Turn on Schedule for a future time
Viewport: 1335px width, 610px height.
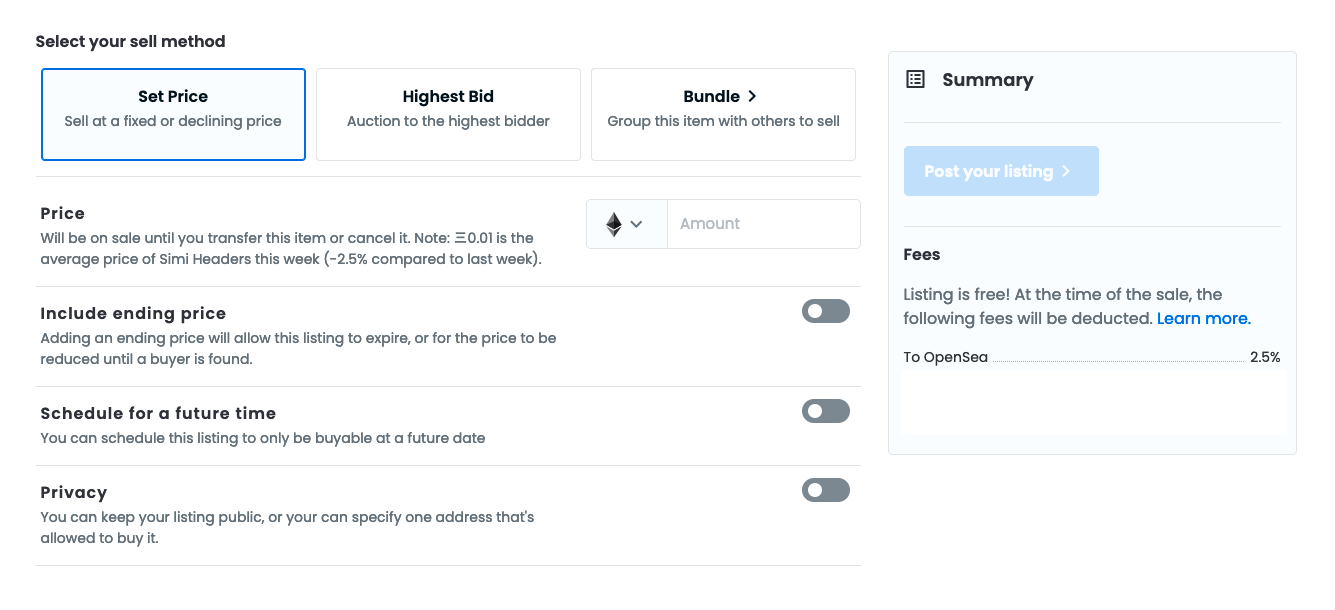coord(825,411)
